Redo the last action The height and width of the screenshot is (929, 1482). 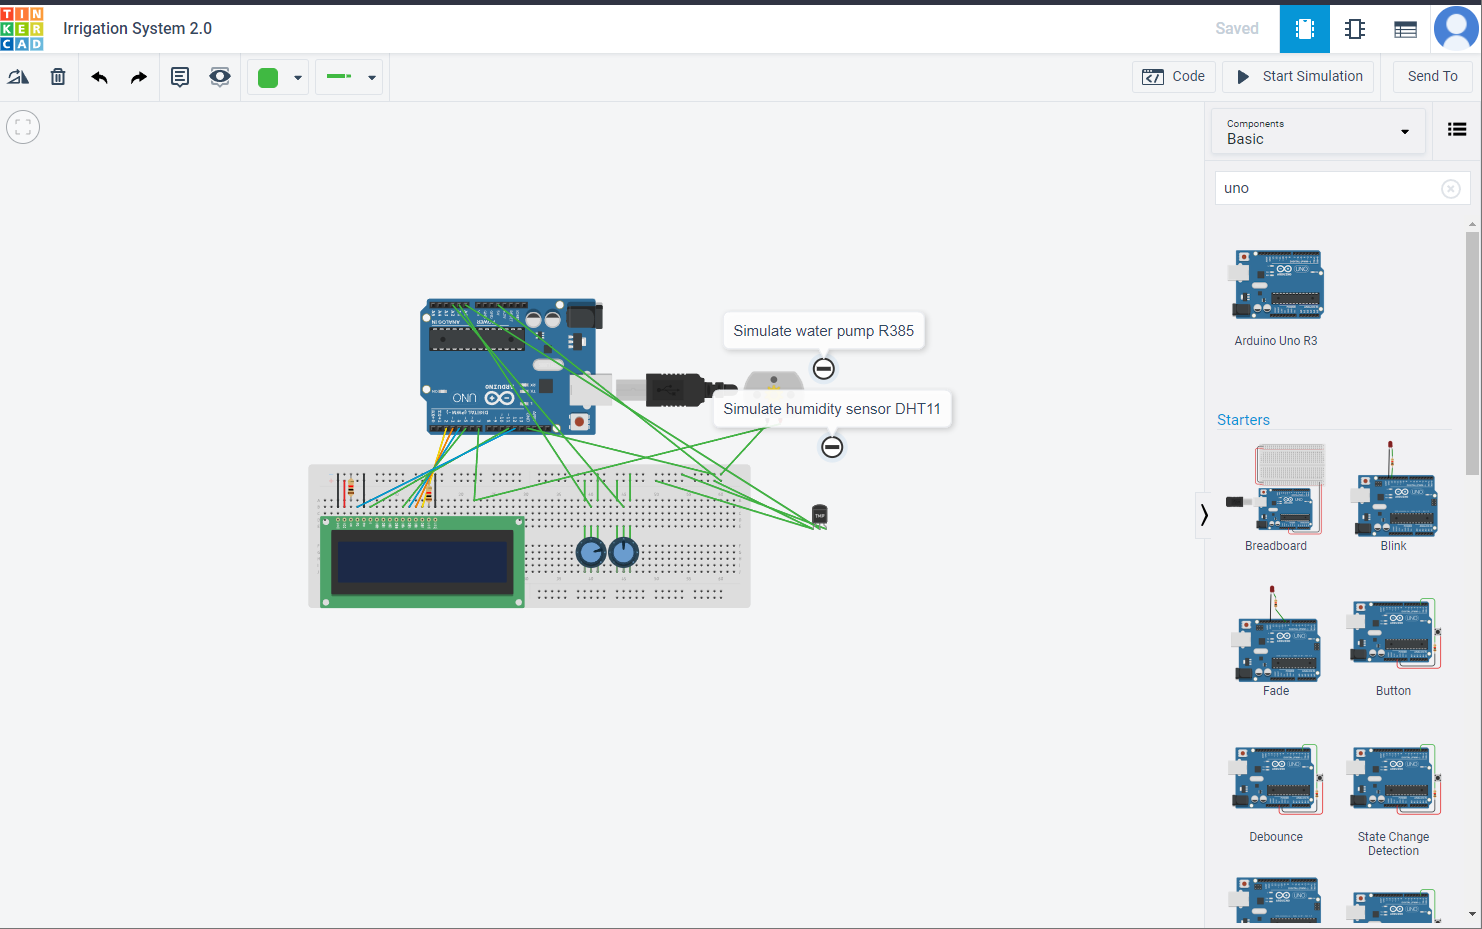tap(139, 77)
